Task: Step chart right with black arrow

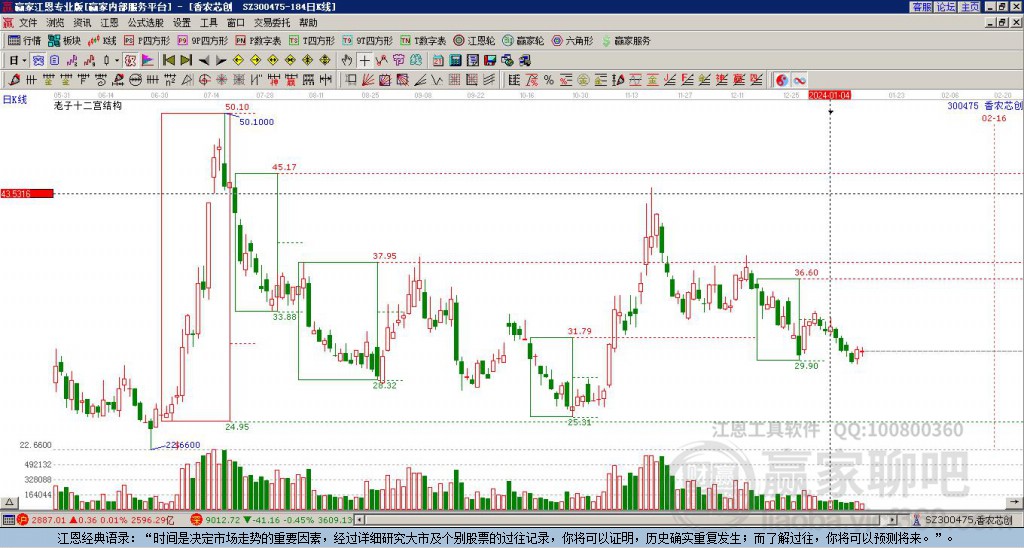Action: (221, 61)
